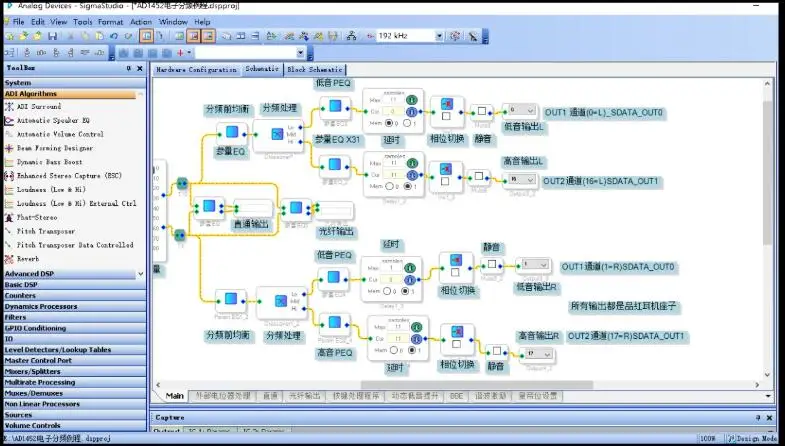This screenshot has height=446, width=785.
Task: Click the top crossover block icon under 分频处理
Action: coord(277,134)
